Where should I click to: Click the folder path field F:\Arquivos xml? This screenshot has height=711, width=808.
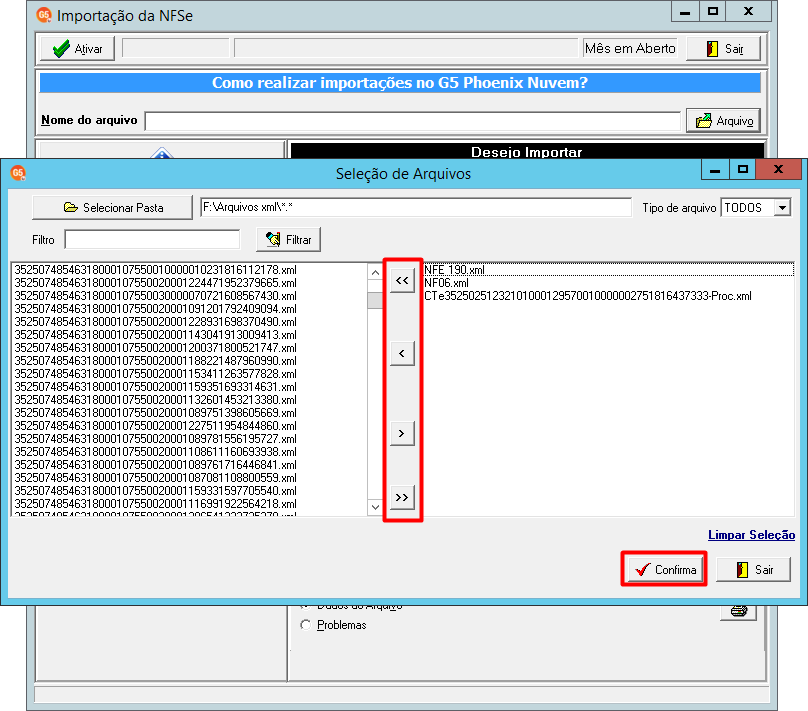(416, 207)
